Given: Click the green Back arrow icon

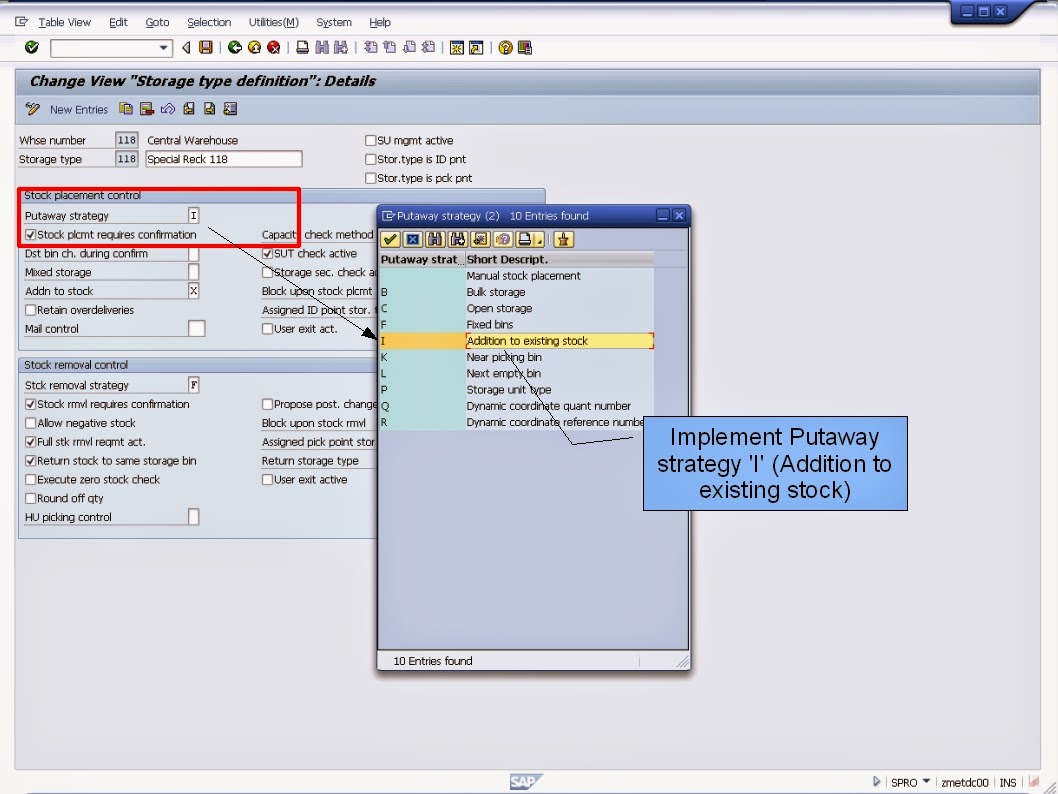Looking at the screenshot, I should [x=234, y=47].
